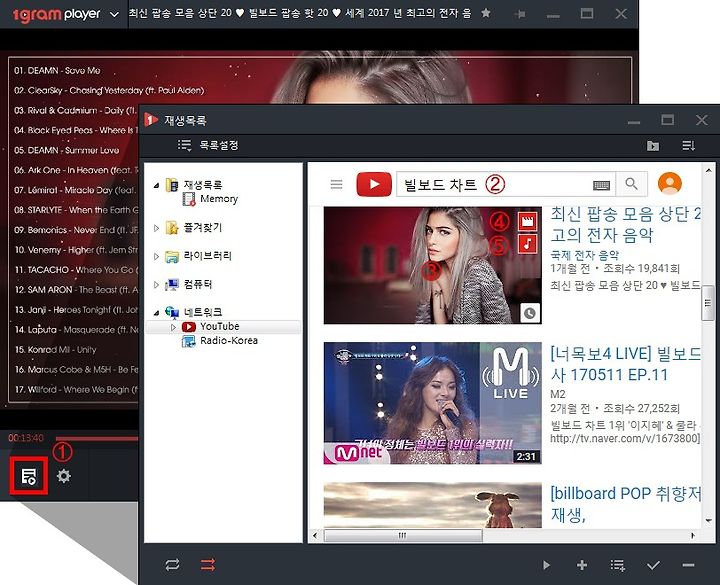This screenshot has height=585, width=720.
Task: Click horizontal scrollbar thumb in YouTube pane
Action: coord(403,535)
